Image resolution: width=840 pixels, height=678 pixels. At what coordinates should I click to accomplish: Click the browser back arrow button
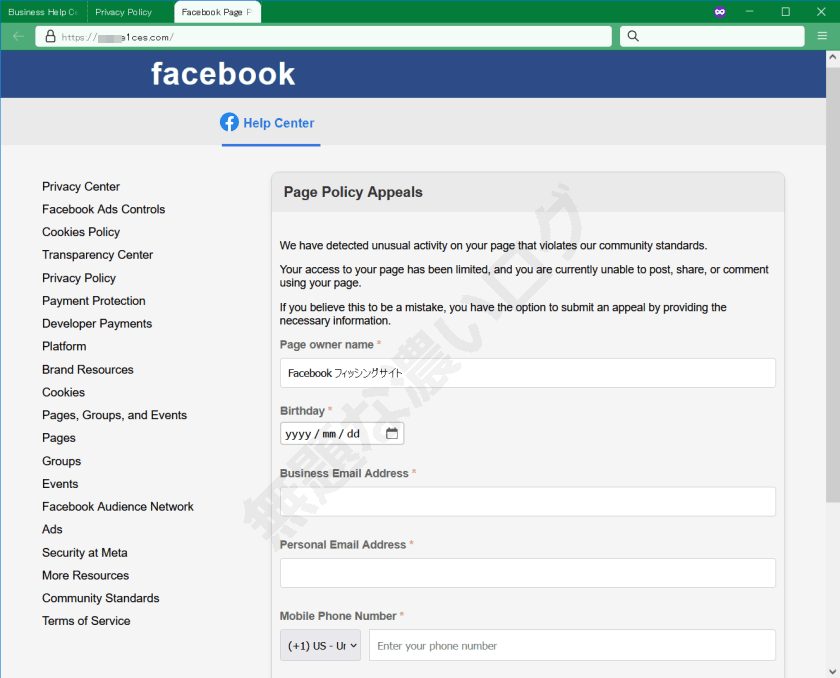[x=18, y=36]
